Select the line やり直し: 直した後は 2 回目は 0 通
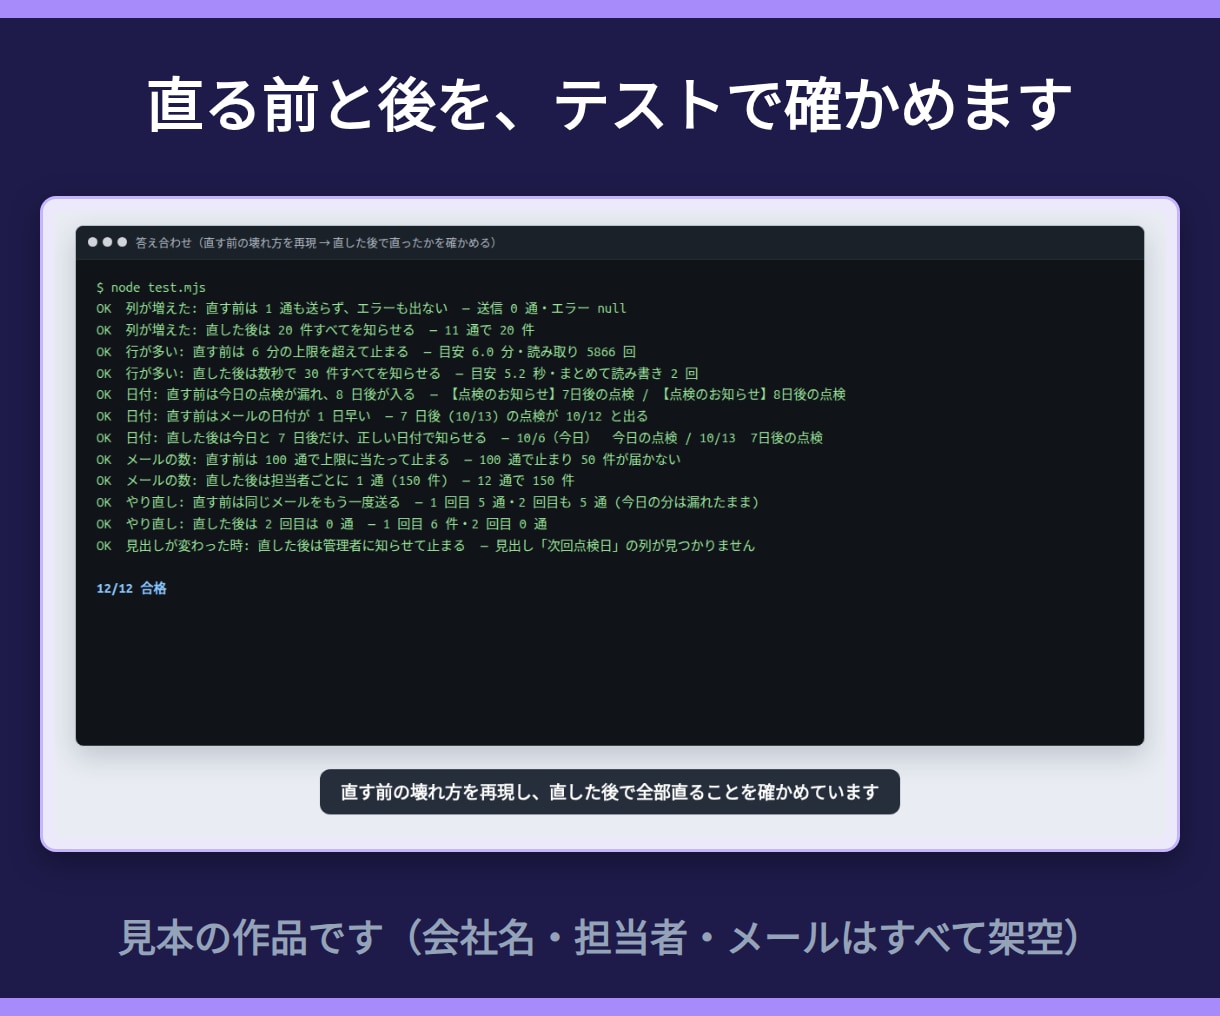 (x=322, y=524)
